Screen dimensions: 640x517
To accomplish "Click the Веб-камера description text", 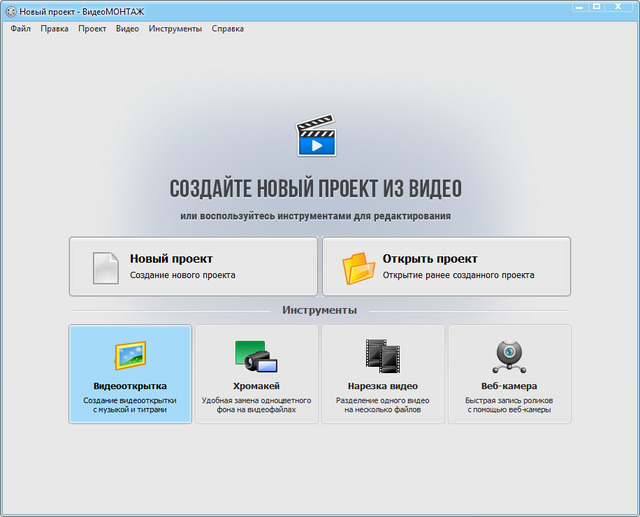I will tap(509, 405).
